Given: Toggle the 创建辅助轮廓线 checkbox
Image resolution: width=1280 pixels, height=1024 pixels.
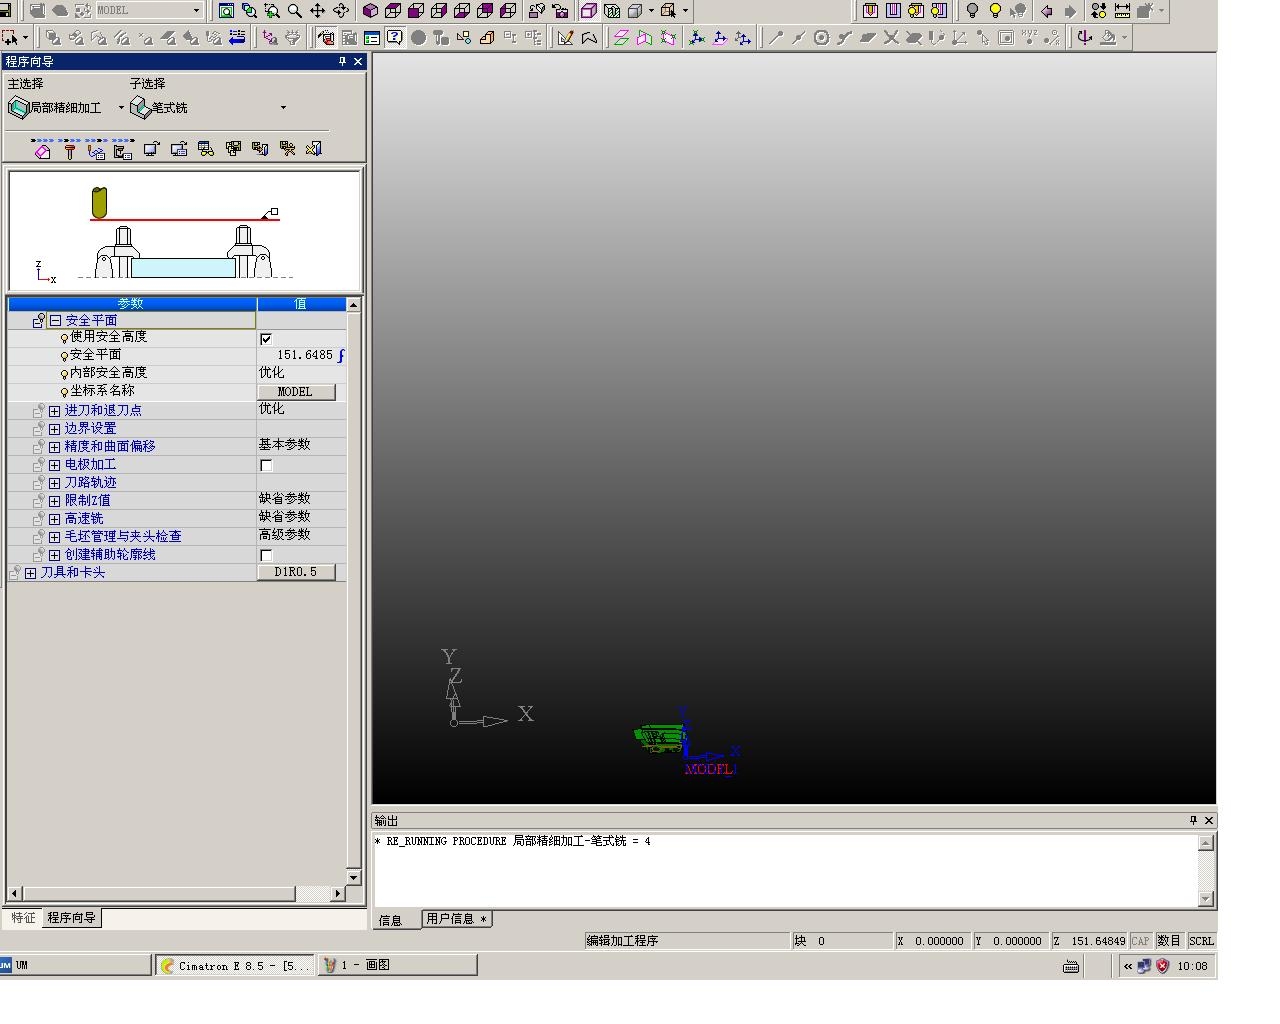Looking at the screenshot, I should click(266, 555).
